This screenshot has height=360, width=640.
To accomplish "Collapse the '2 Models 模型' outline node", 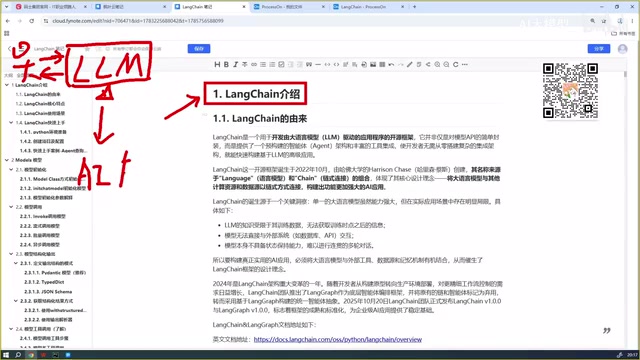I will pos(7,160).
